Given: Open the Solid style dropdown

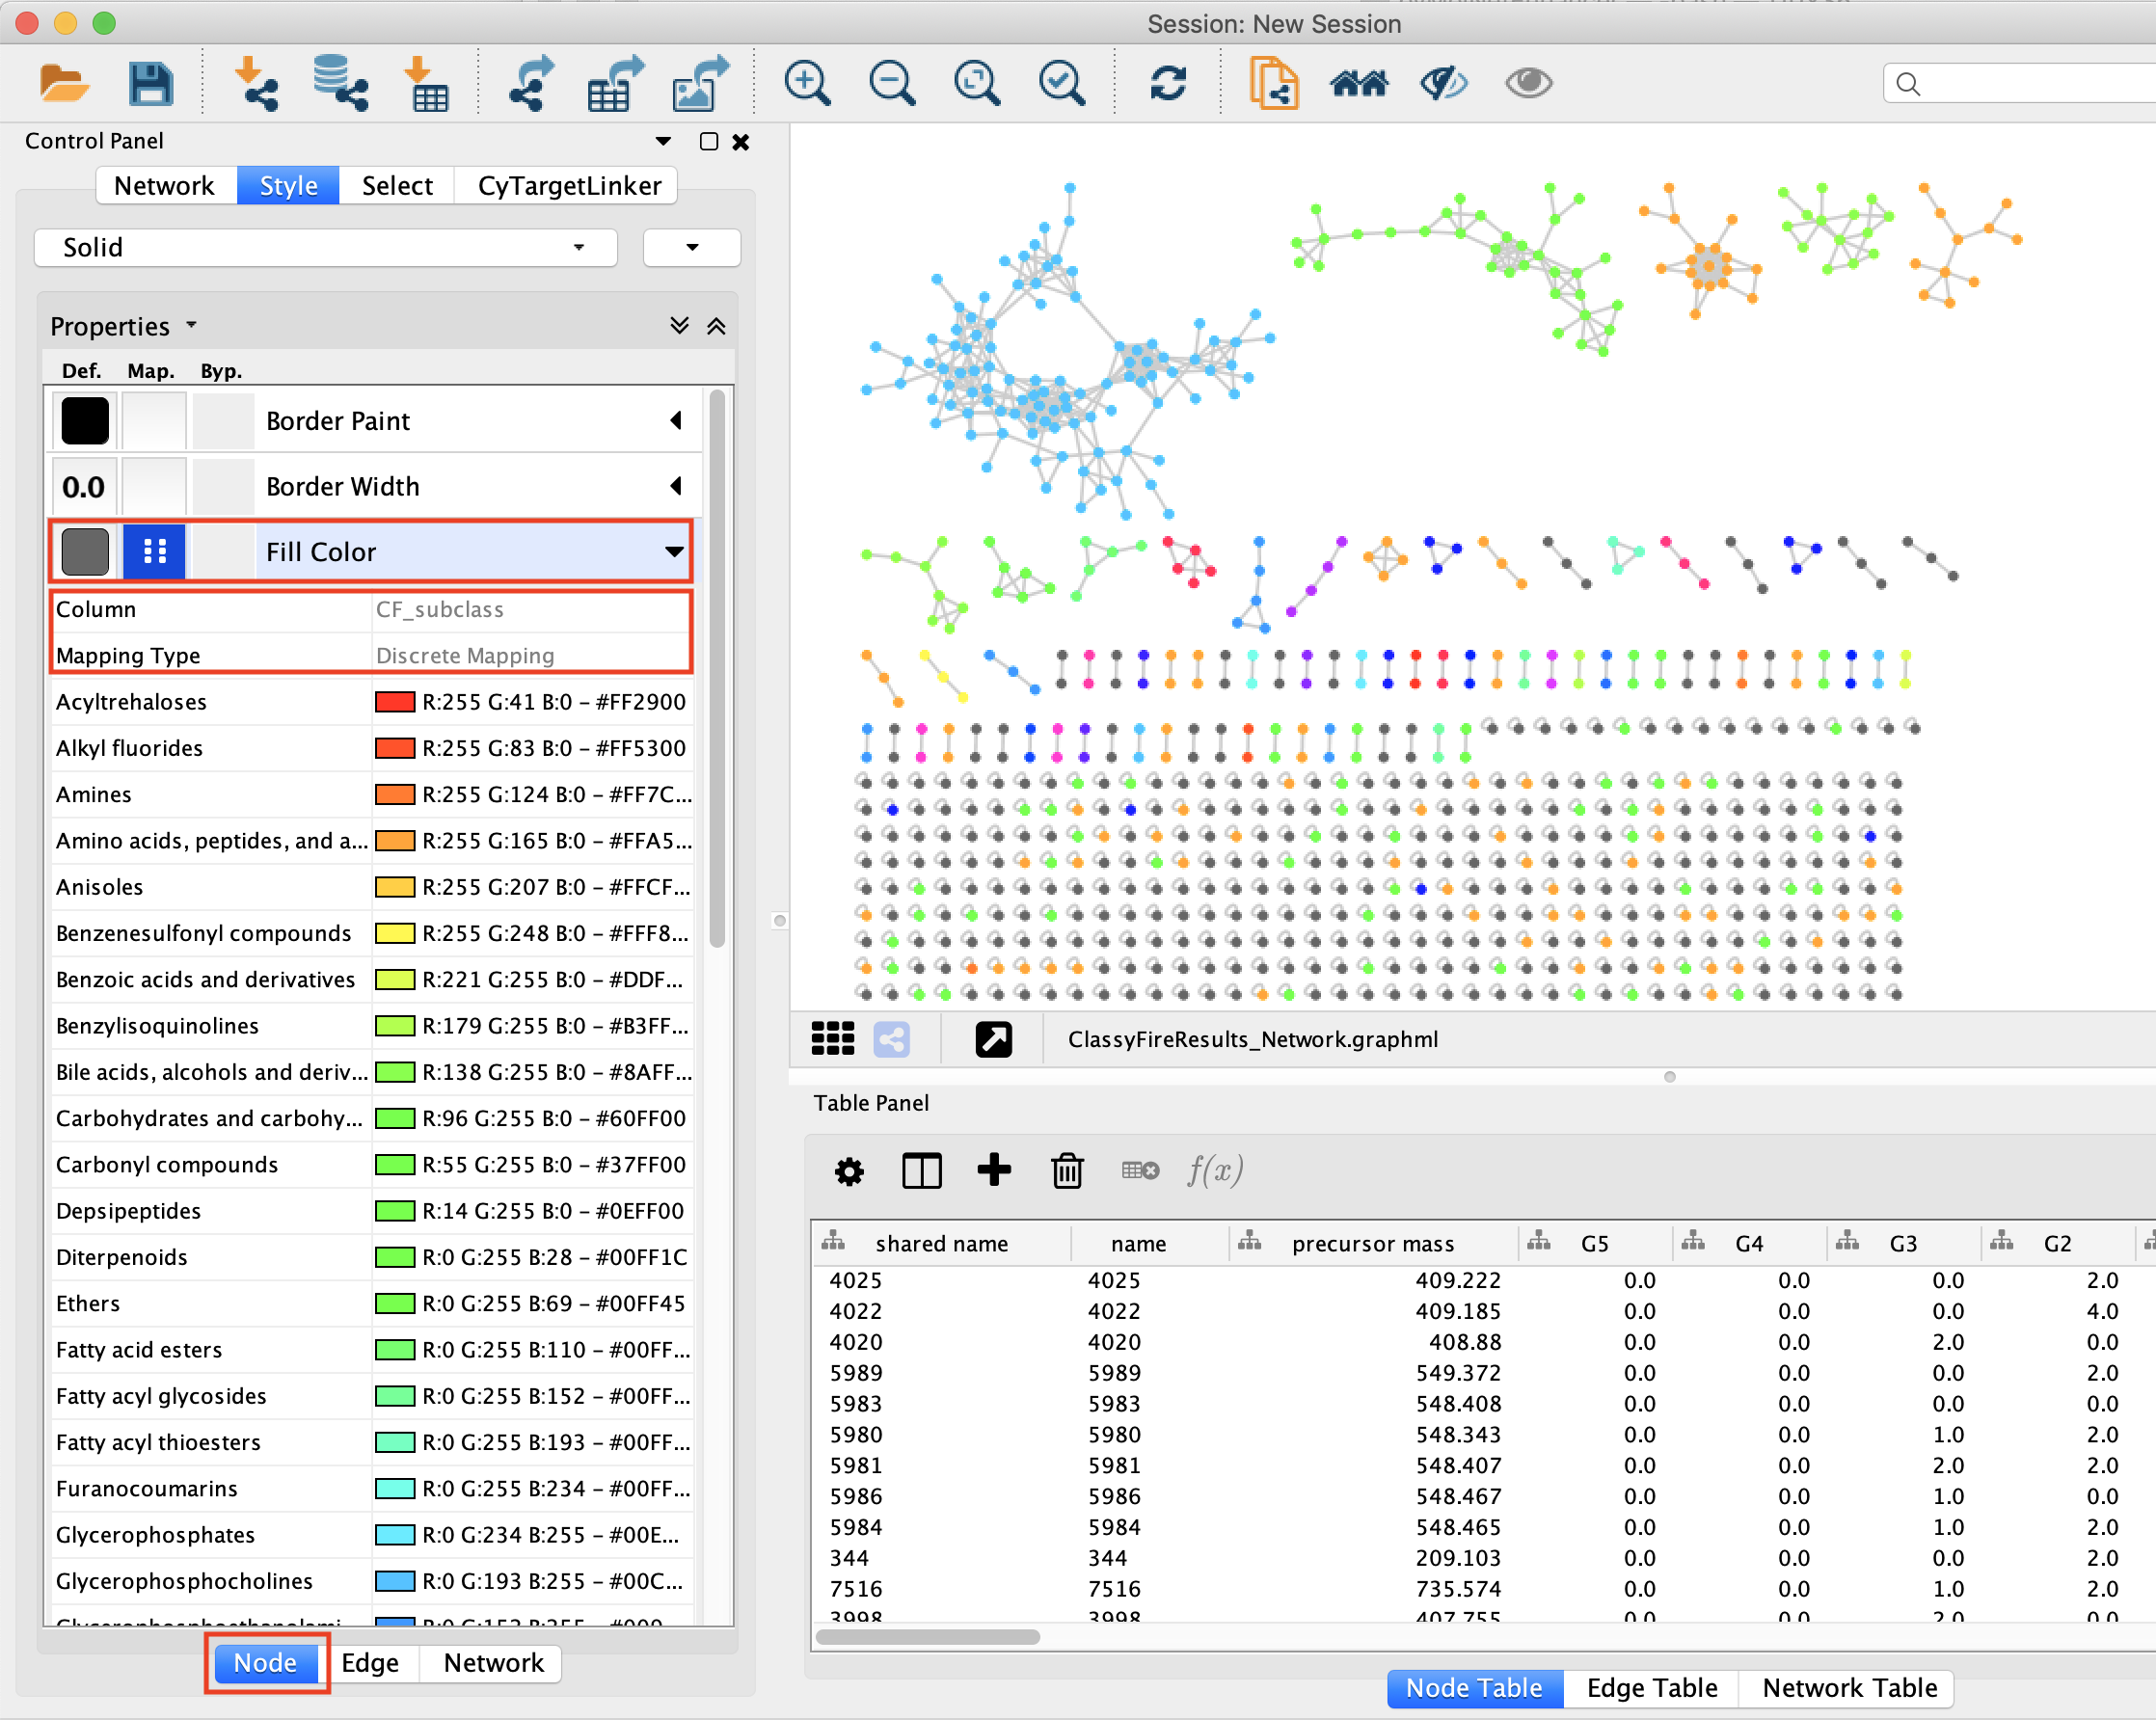Looking at the screenshot, I should 325,247.
